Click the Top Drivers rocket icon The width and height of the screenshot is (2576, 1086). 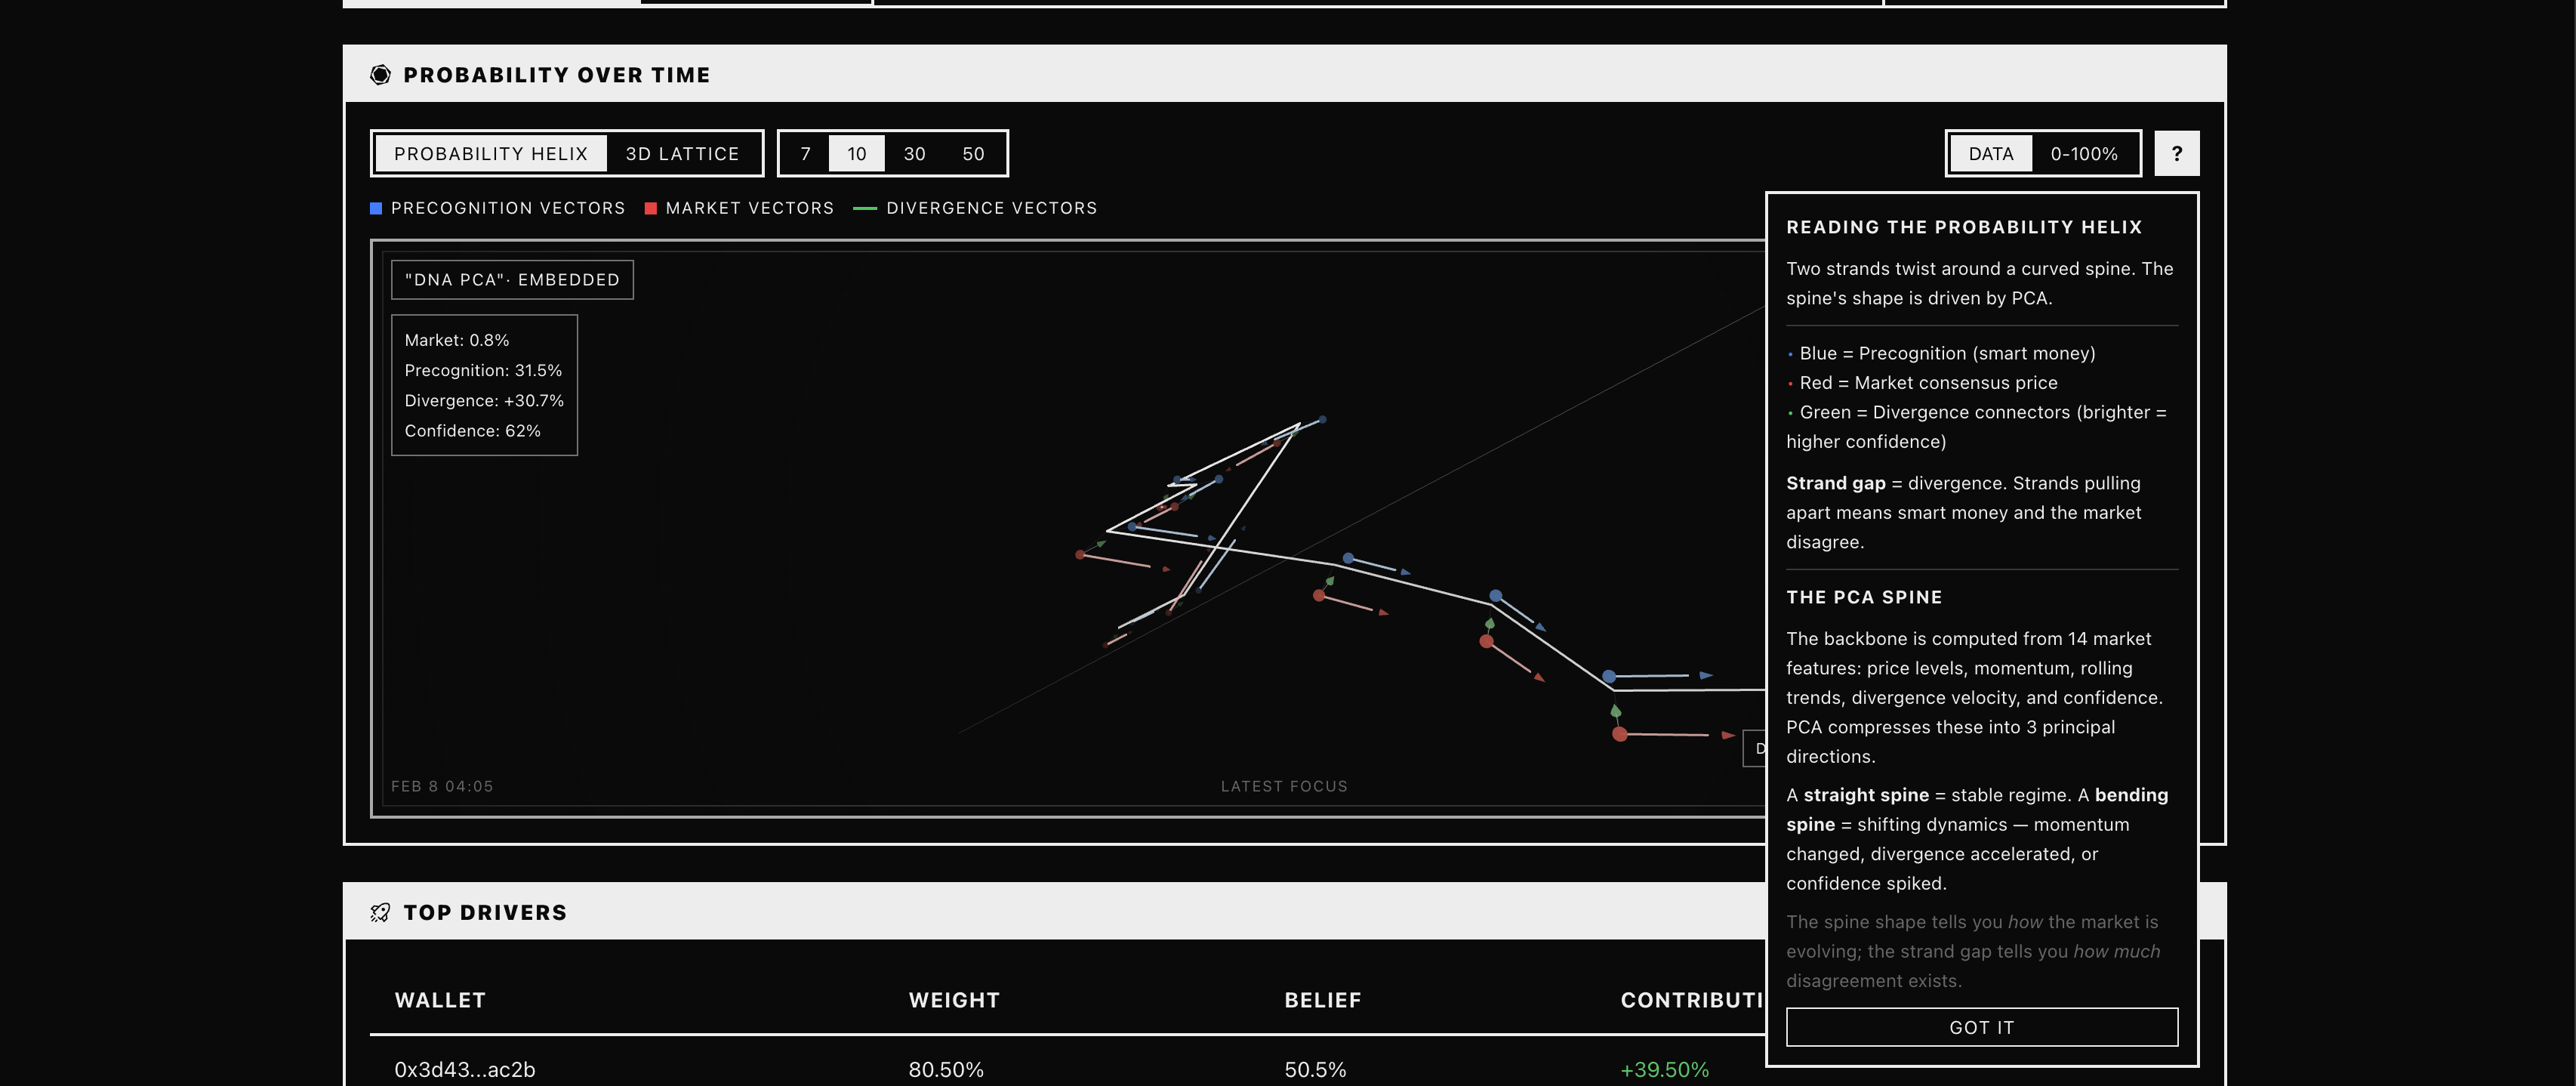[x=380, y=912]
